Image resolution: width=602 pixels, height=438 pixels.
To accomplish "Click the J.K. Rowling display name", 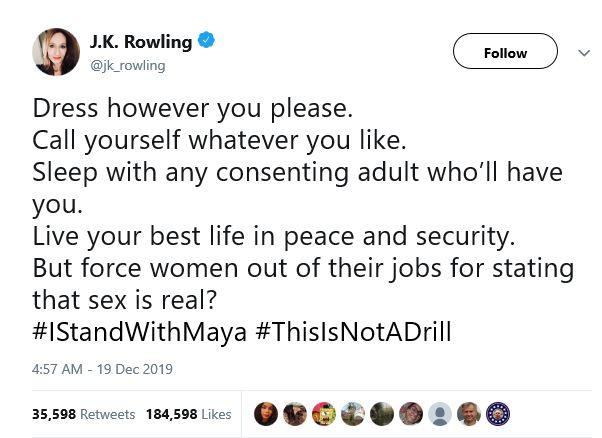I will 141,41.
